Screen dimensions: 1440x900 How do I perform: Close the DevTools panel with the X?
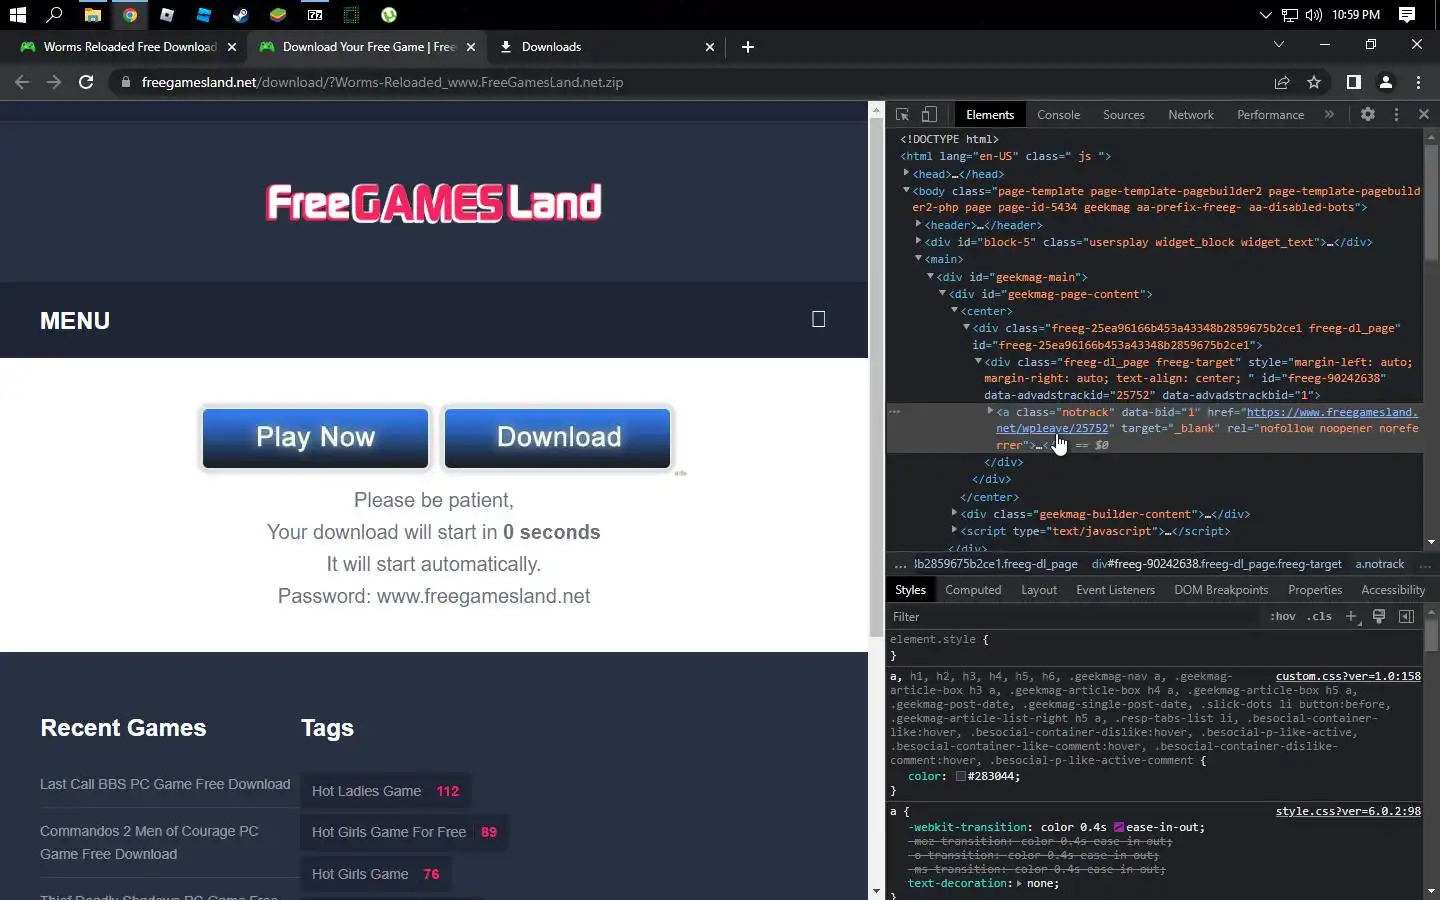[1424, 114]
